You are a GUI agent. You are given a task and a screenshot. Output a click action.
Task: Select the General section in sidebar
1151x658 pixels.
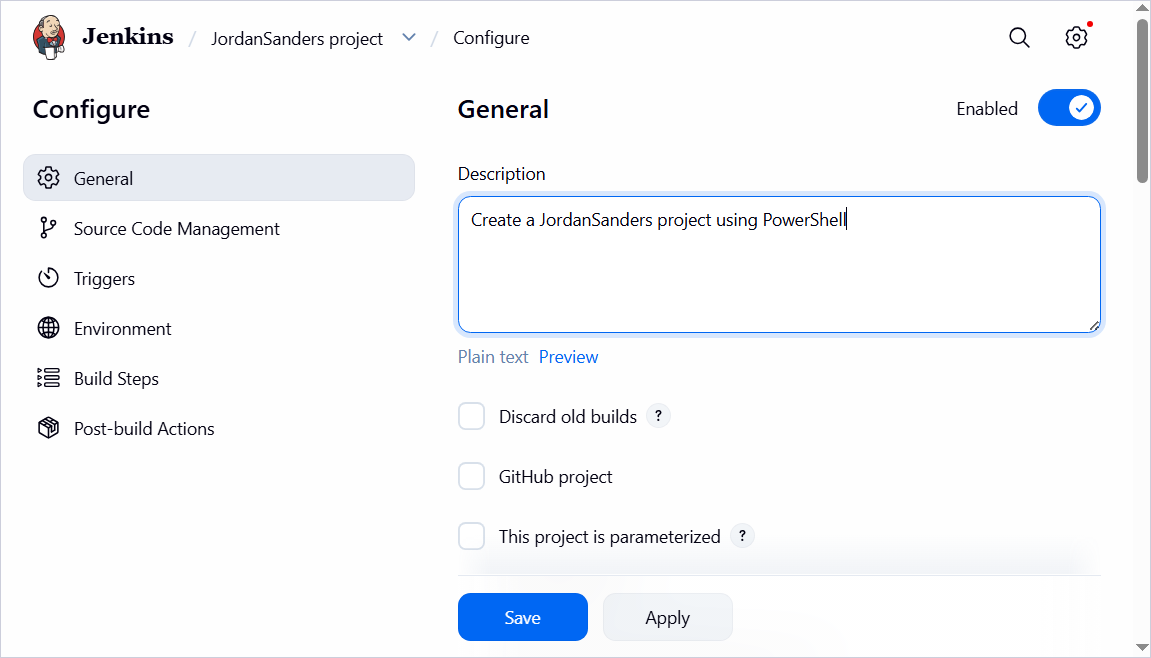click(219, 178)
